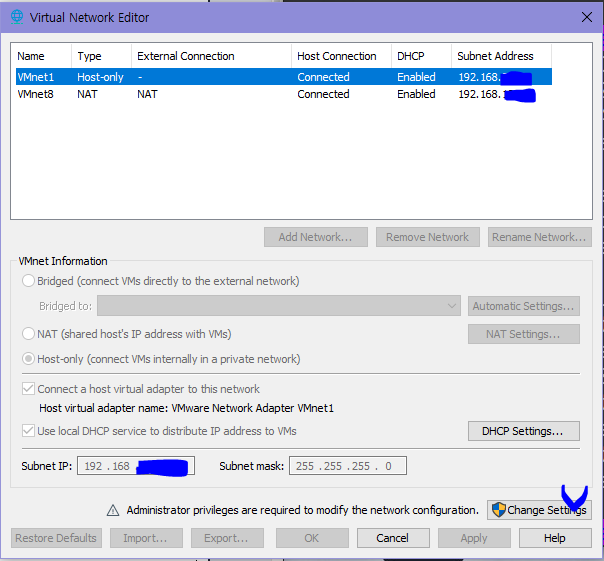Toggle Connect a host virtual adapter checkbox
Screen dimensions: 604x561
28,389
